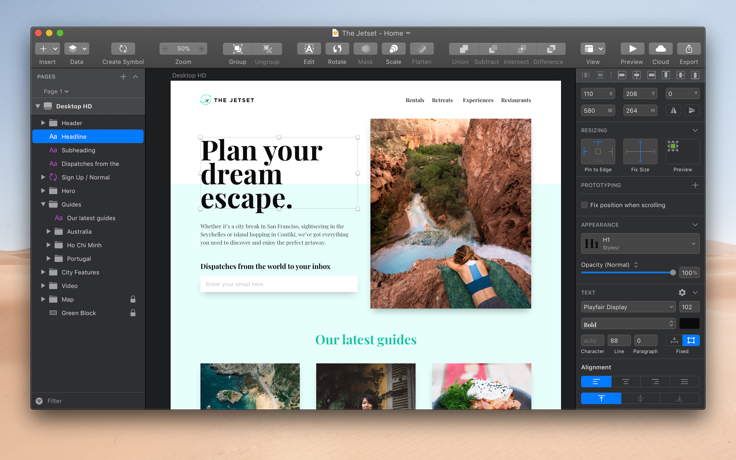Open text settings gear icon
This screenshot has width=736, height=460.
pyautogui.click(x=682, y=292)
